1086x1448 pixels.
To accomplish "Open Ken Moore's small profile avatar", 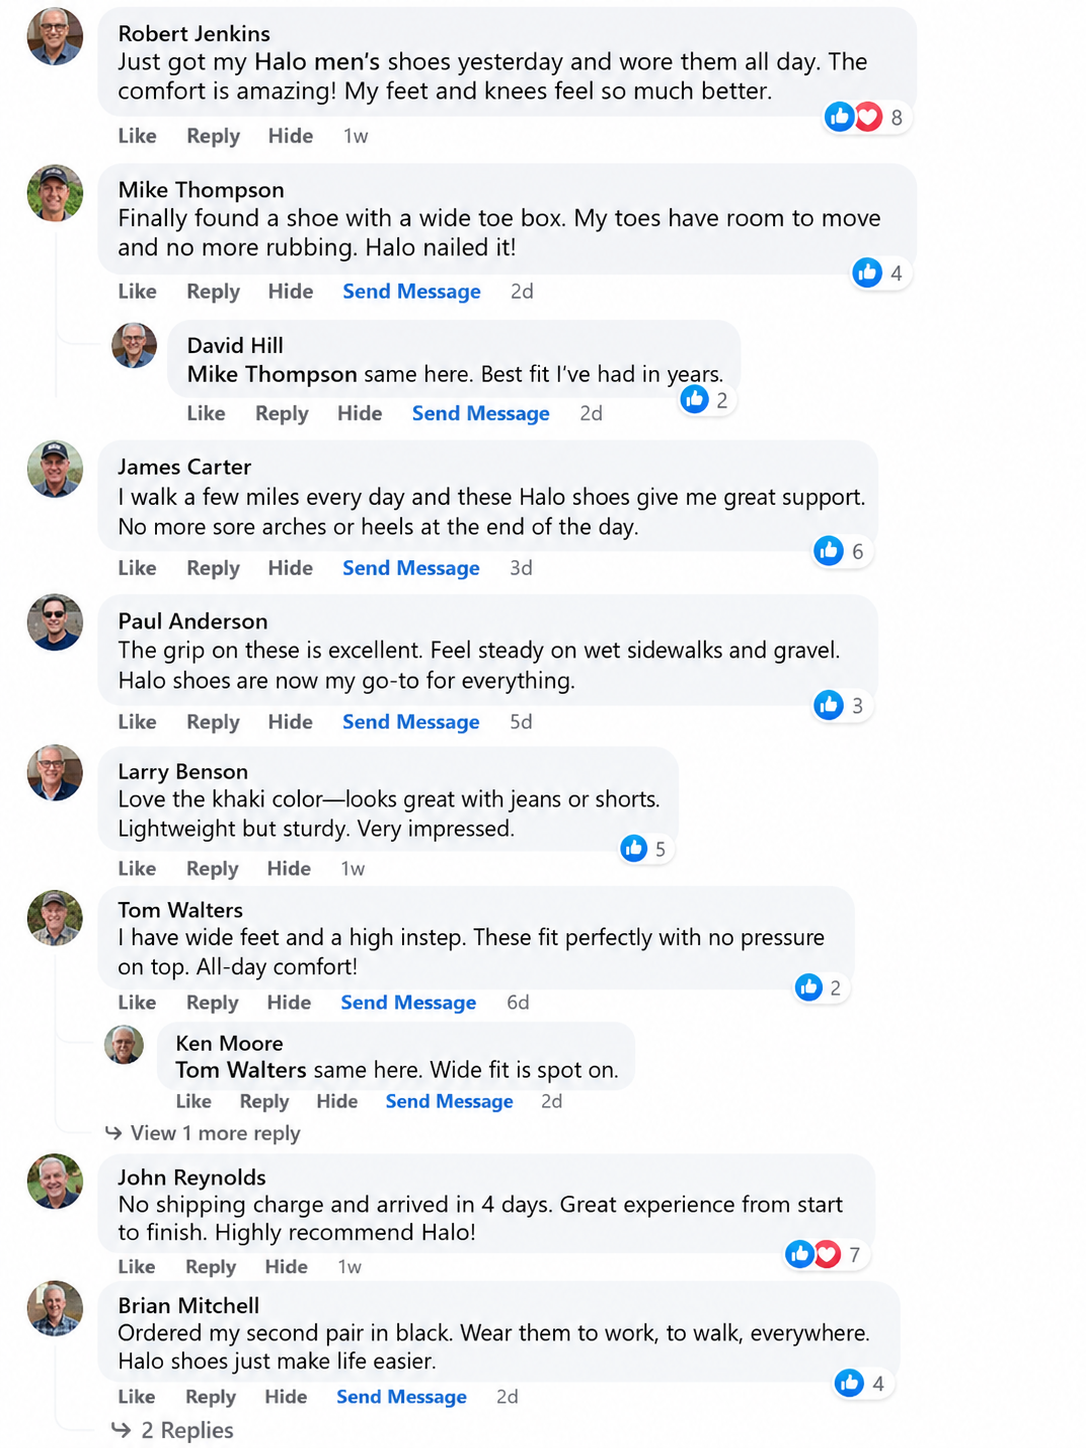I will [x=124, y=1044].
